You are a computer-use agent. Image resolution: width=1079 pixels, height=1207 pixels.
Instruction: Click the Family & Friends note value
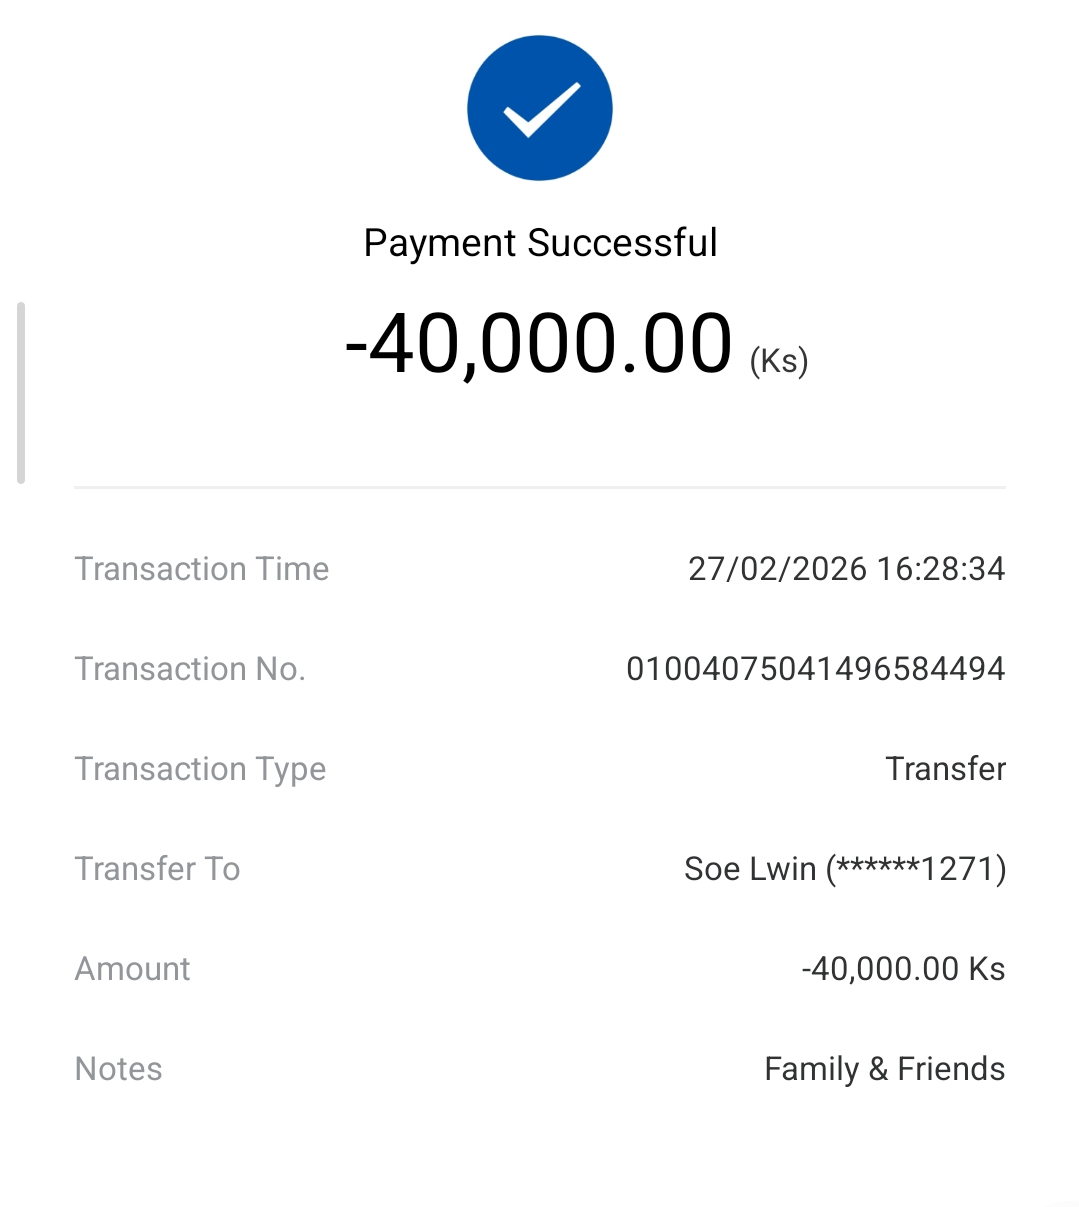(884, 1069)
